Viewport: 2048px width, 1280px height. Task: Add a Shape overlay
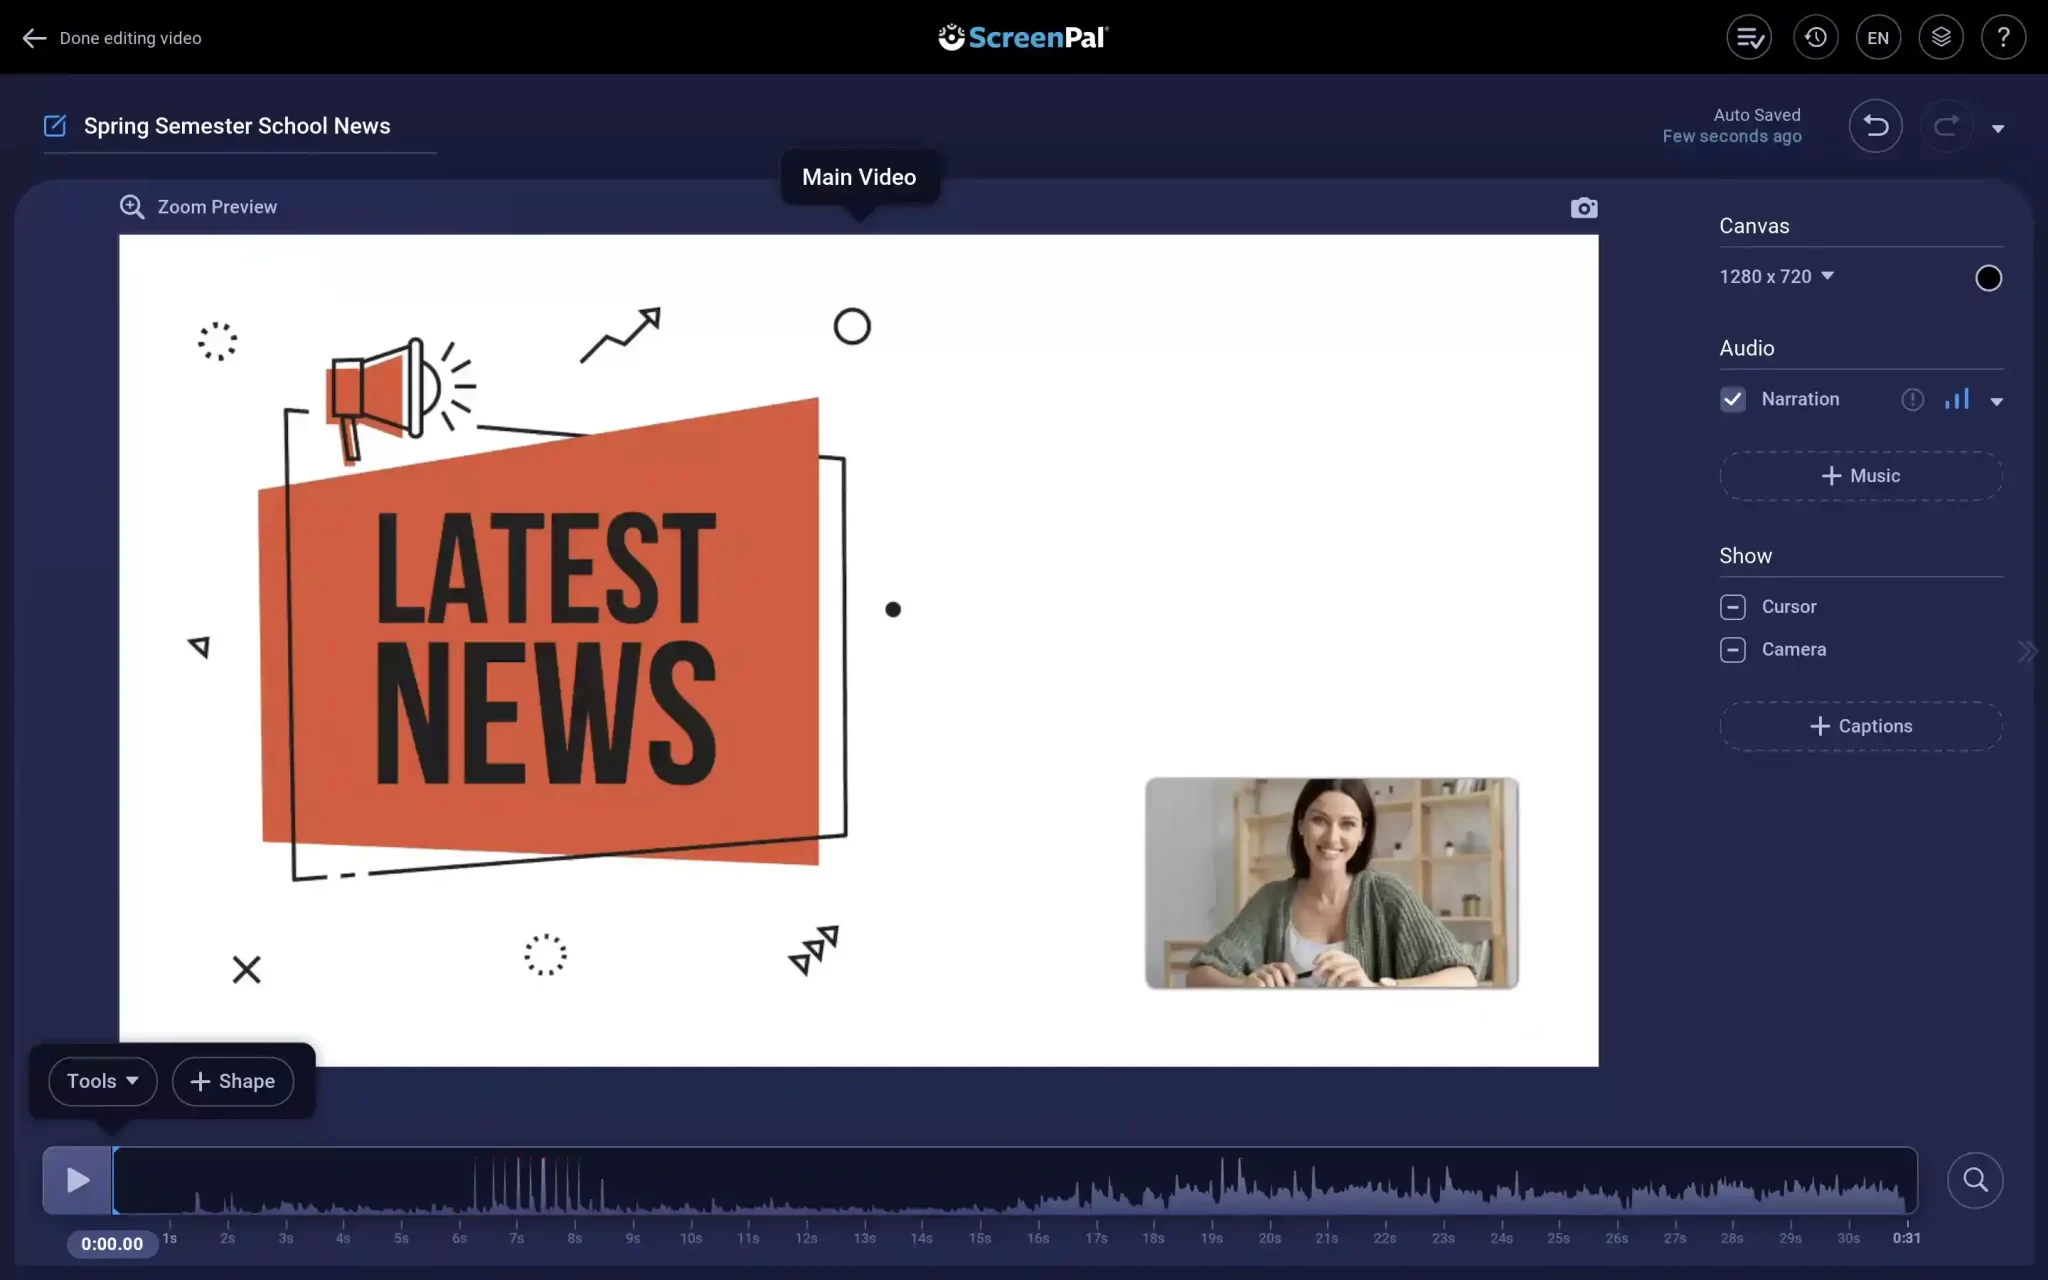233,1081
